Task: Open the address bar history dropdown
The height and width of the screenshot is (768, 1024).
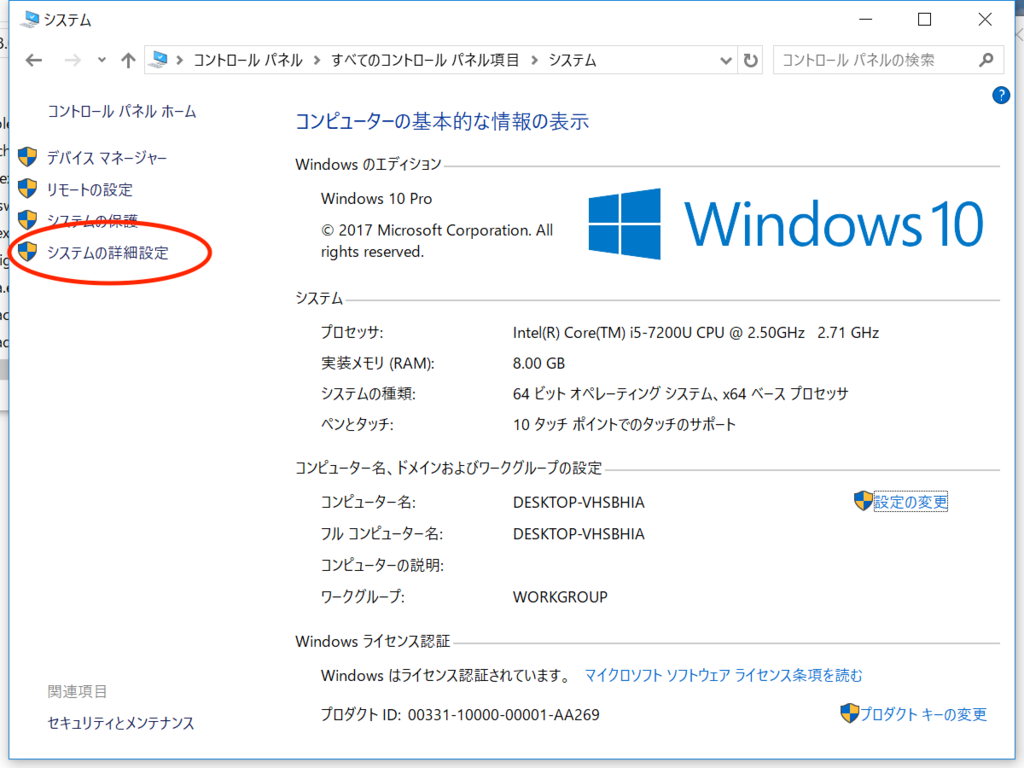Action: 726,61
